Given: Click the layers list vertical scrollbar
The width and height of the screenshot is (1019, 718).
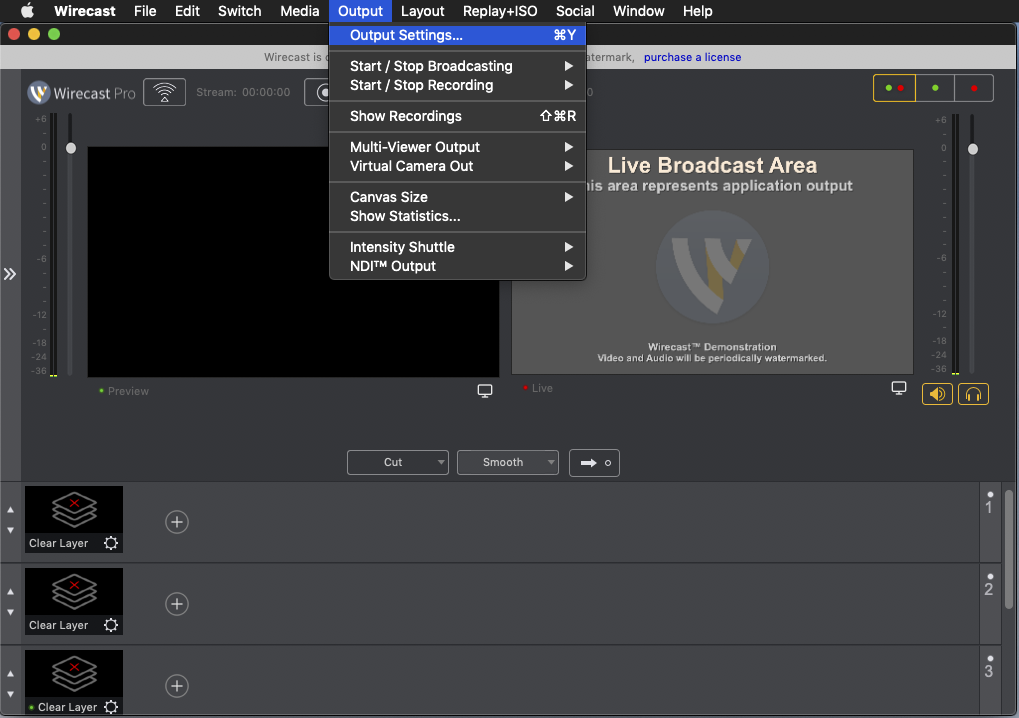Looking at the screenshot, I should [x=1009, y=549].
